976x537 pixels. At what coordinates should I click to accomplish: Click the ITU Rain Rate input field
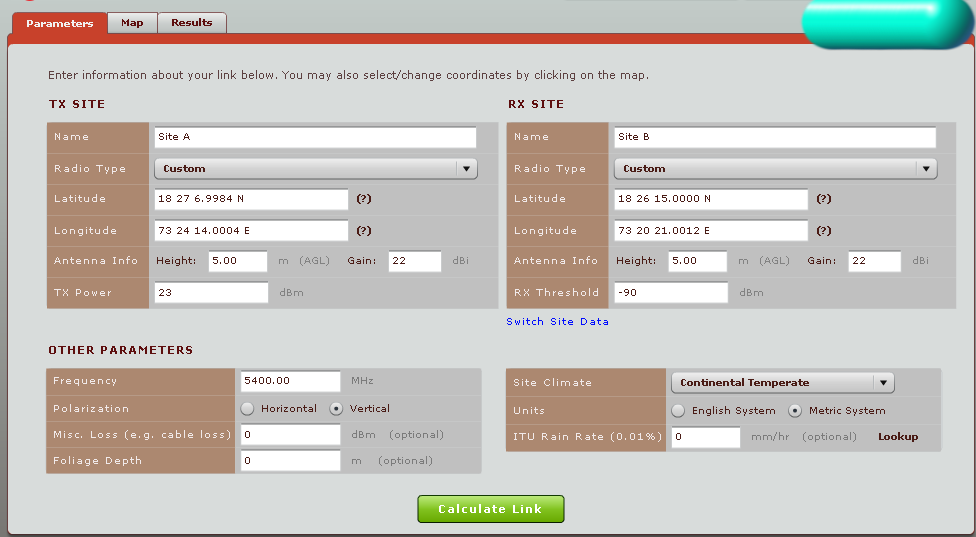(706, 437)
